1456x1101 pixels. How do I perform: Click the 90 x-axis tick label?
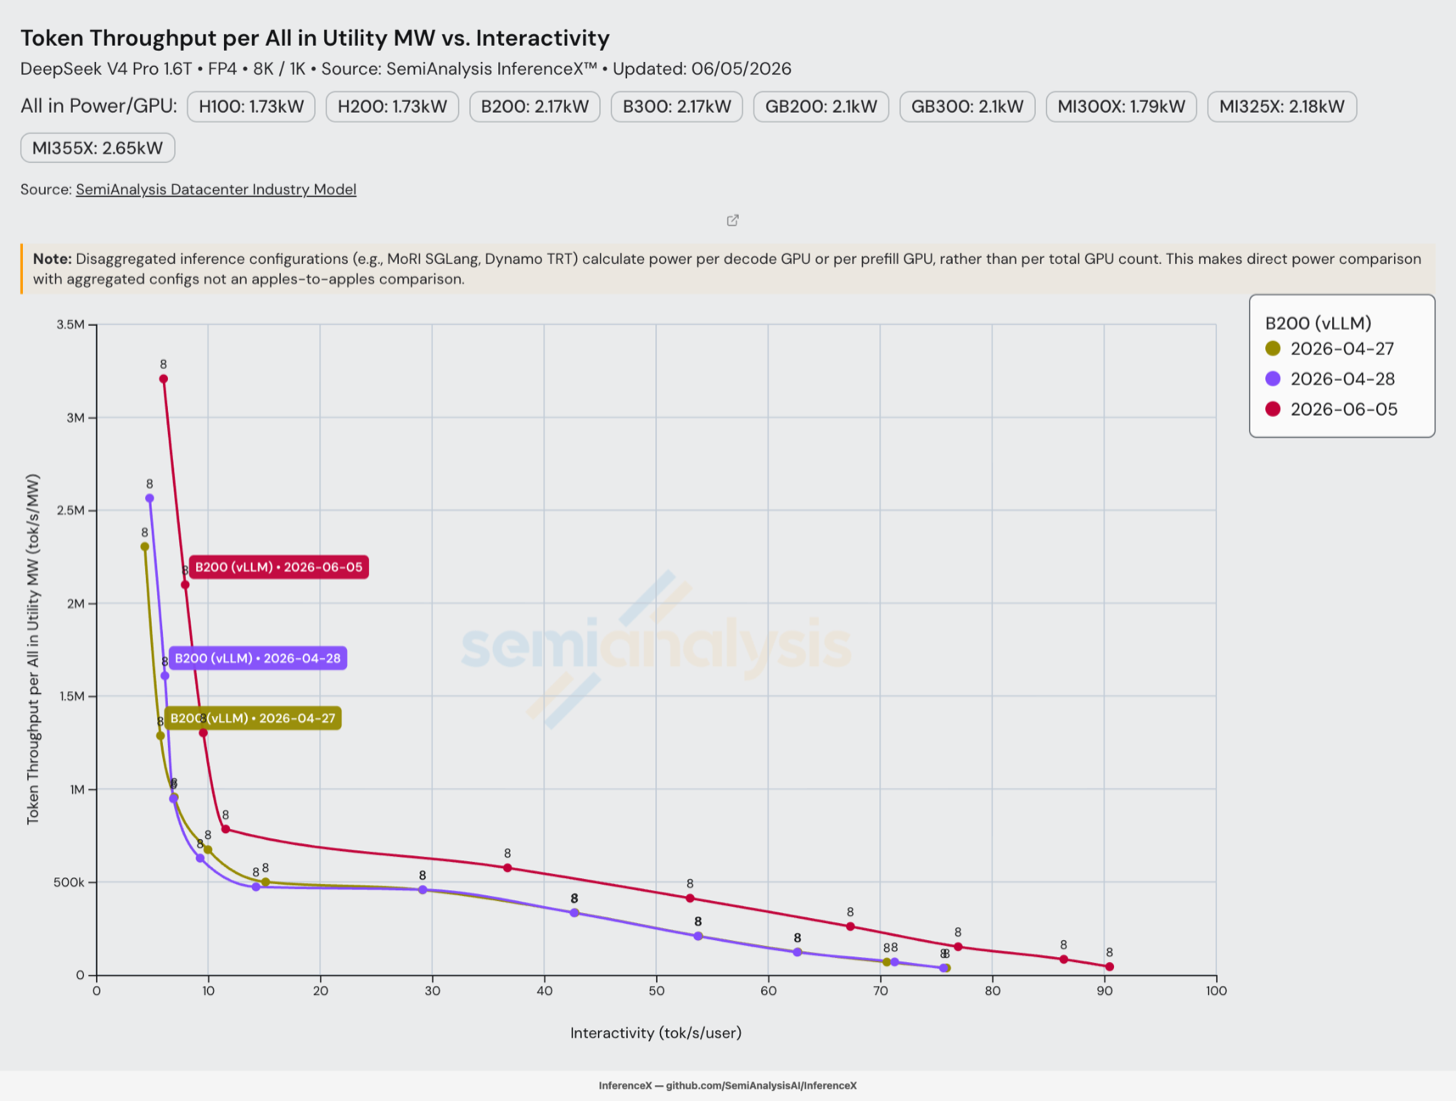click(x=1104, y=991)
